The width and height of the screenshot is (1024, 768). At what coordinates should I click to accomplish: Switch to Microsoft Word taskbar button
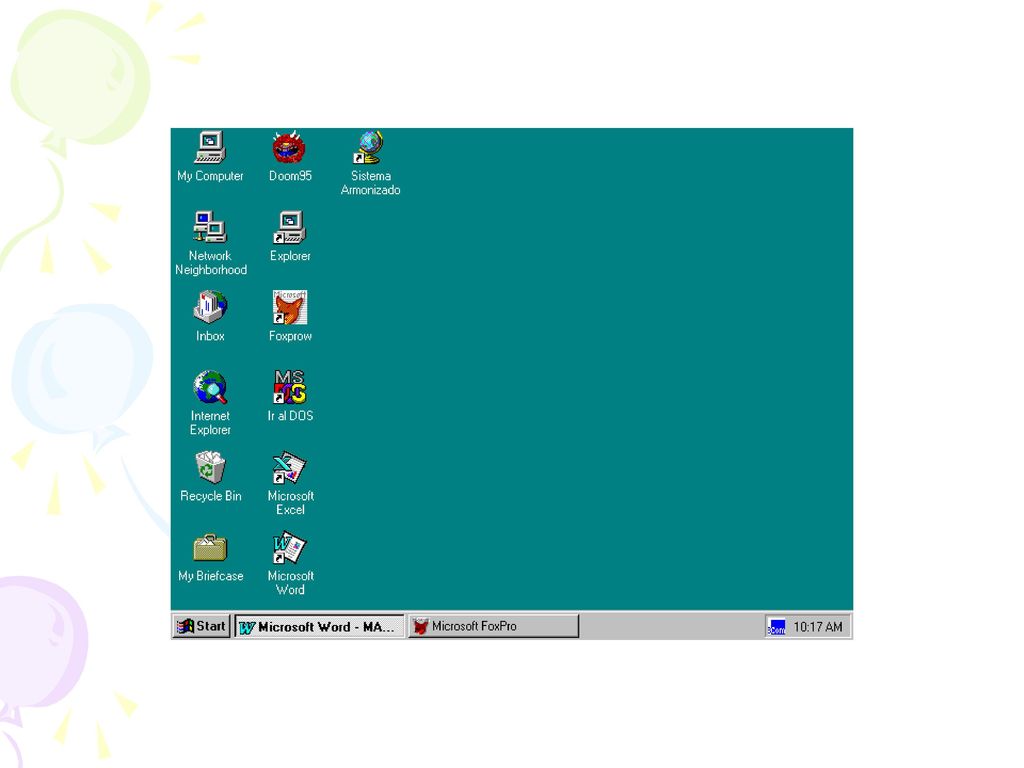(x=319, y=626)
